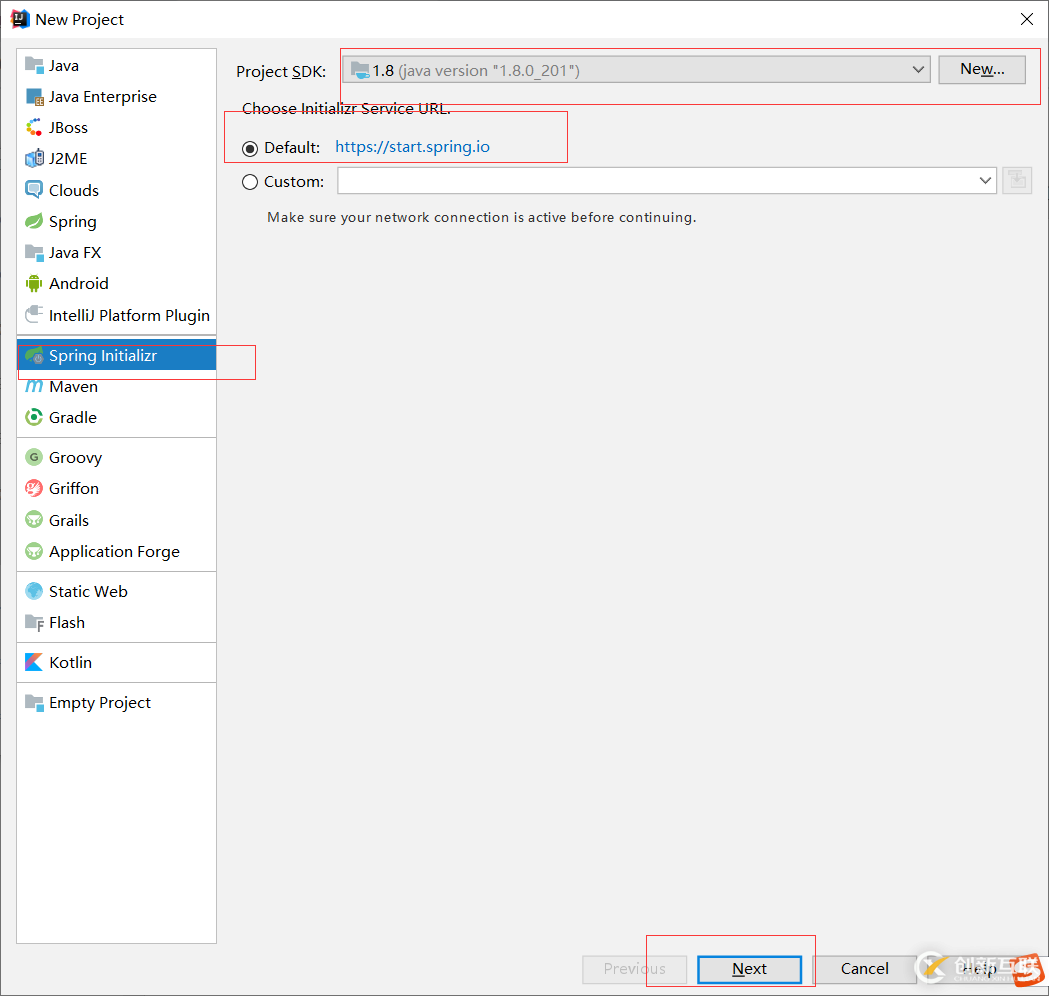
Task: Click the Android robot icon
Action: (34, 284)
